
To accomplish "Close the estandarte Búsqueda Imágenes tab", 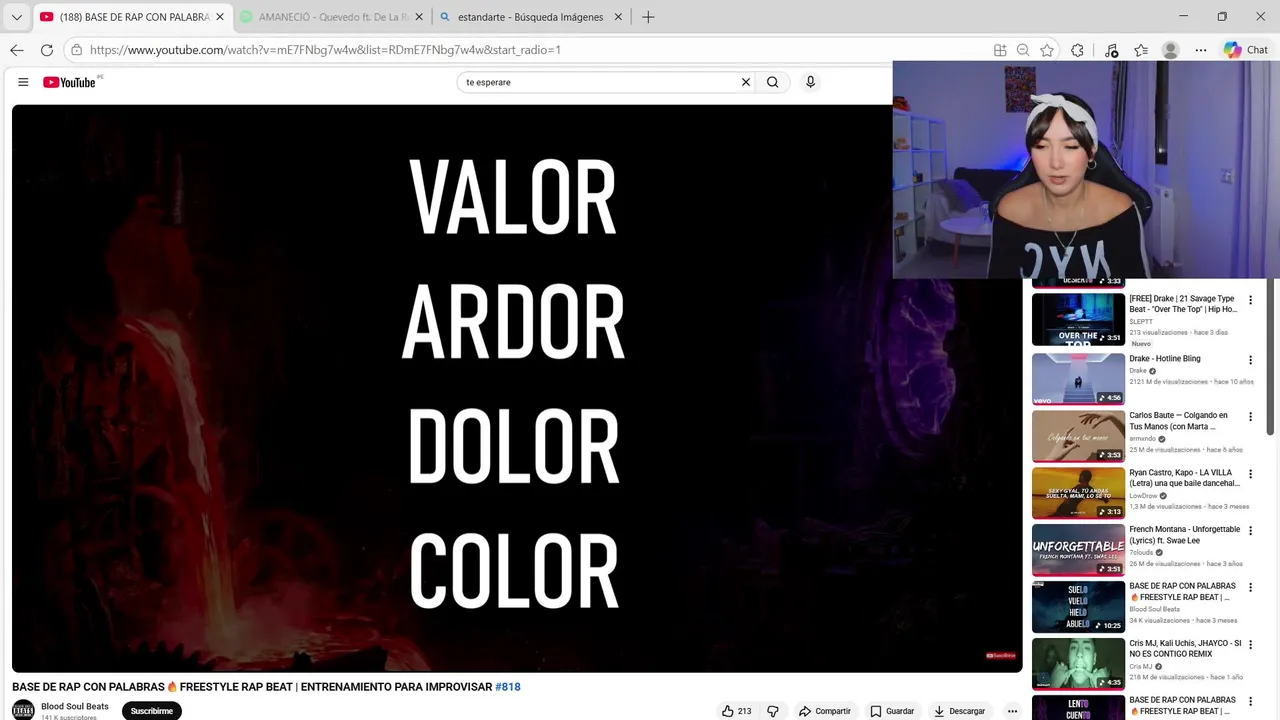I will (x=618, y=17).
